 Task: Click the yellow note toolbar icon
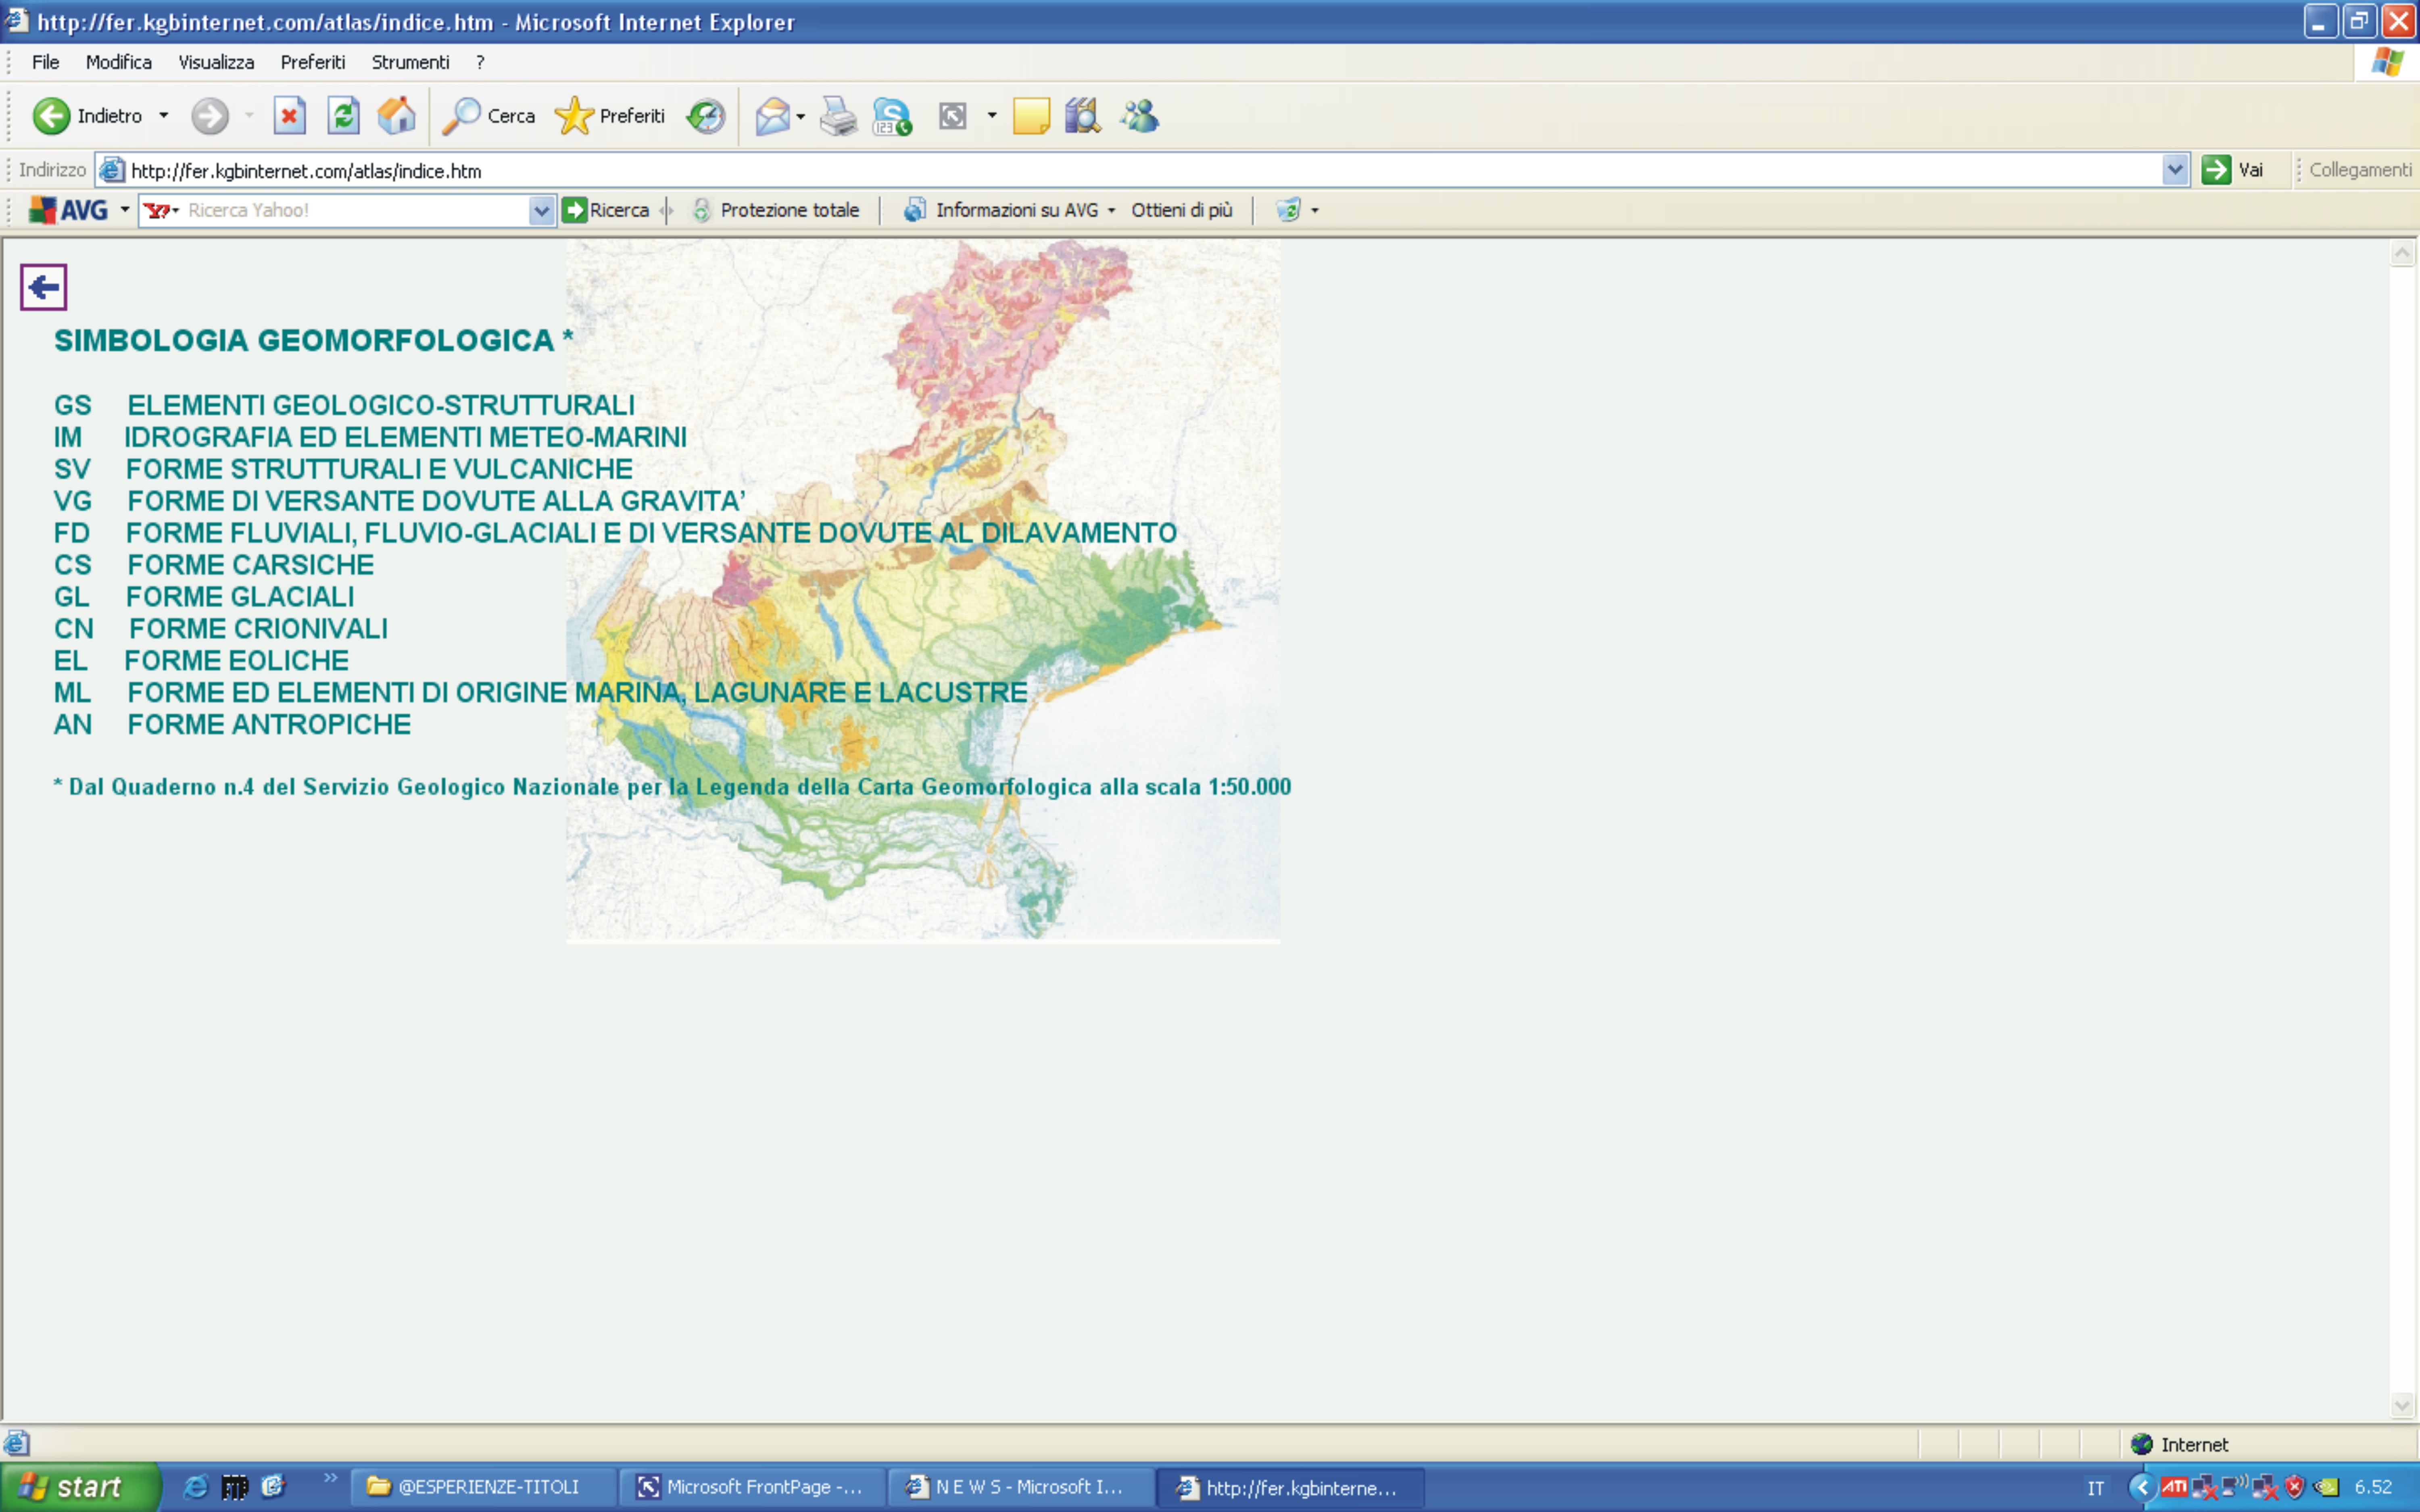click(x=1031, y=116)
